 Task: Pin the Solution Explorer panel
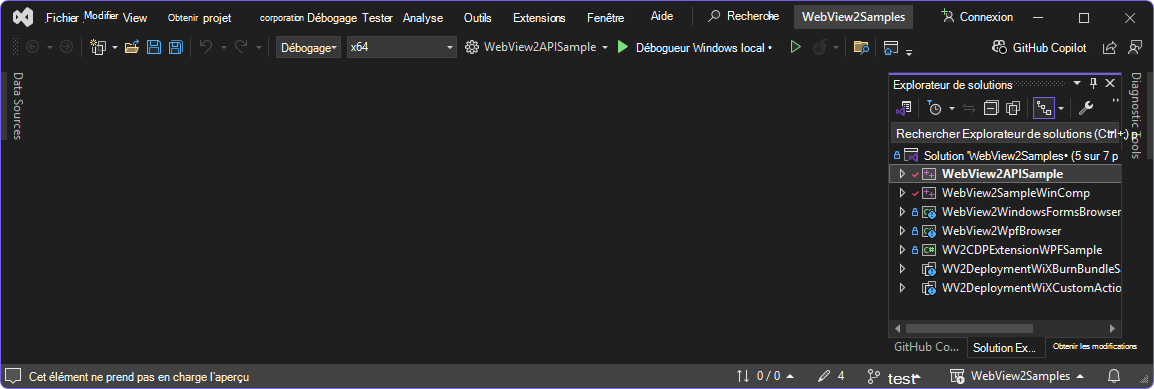[x=1093, y=84]
